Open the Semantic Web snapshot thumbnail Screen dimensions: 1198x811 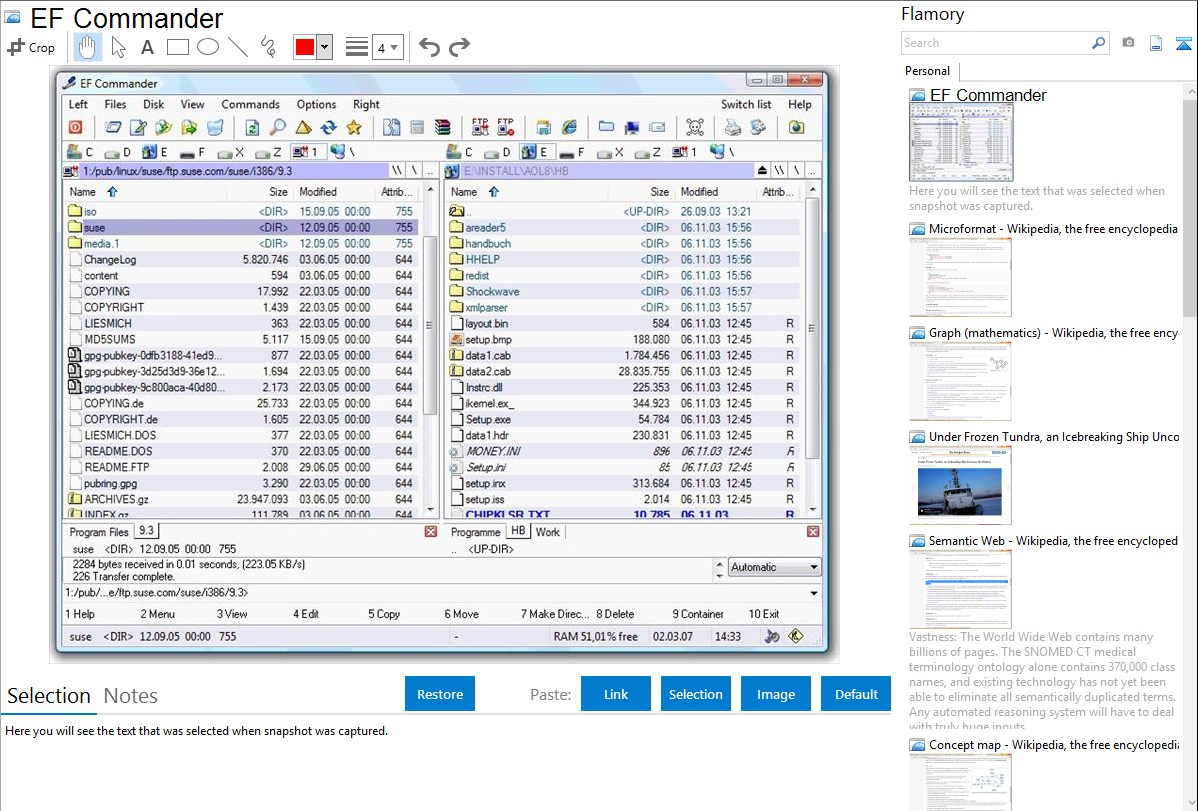coord(960,589)
